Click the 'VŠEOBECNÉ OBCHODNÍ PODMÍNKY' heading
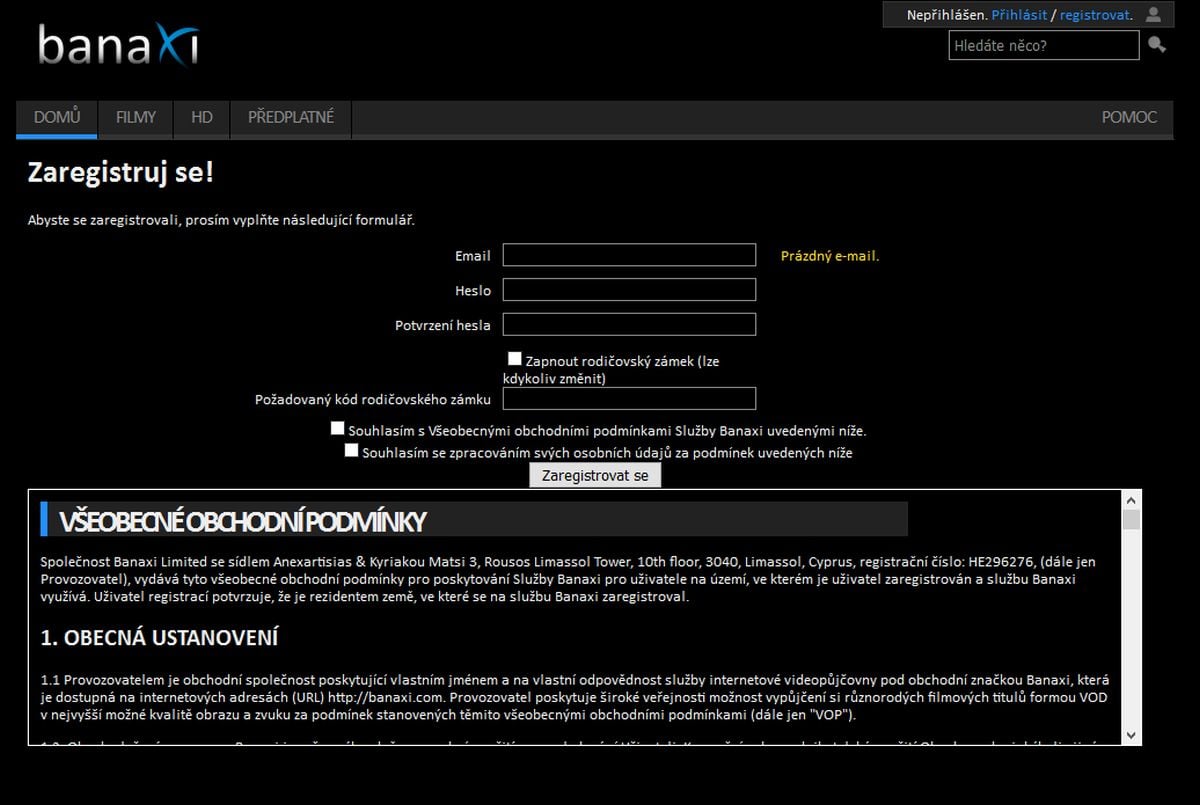 (243, 521)
